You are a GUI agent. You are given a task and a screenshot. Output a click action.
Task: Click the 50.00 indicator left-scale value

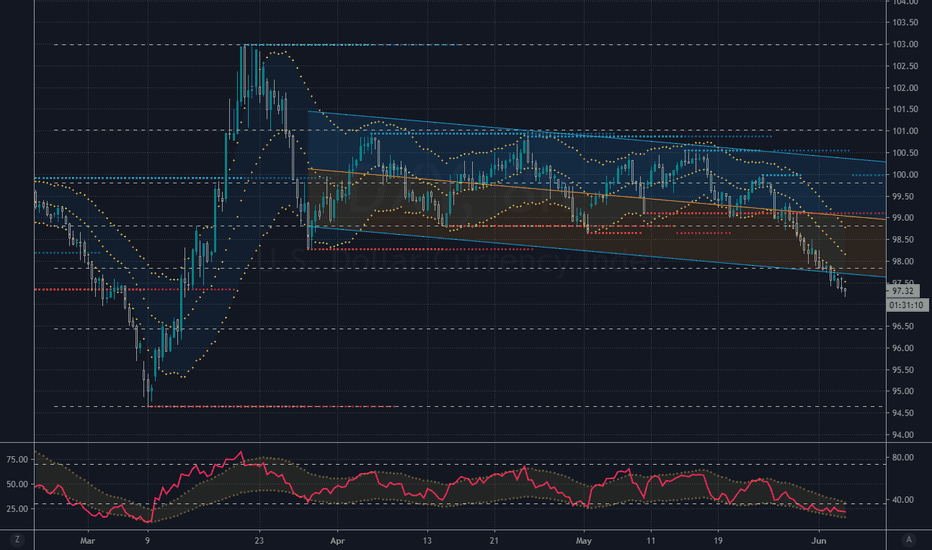click(x=17, y=485)
